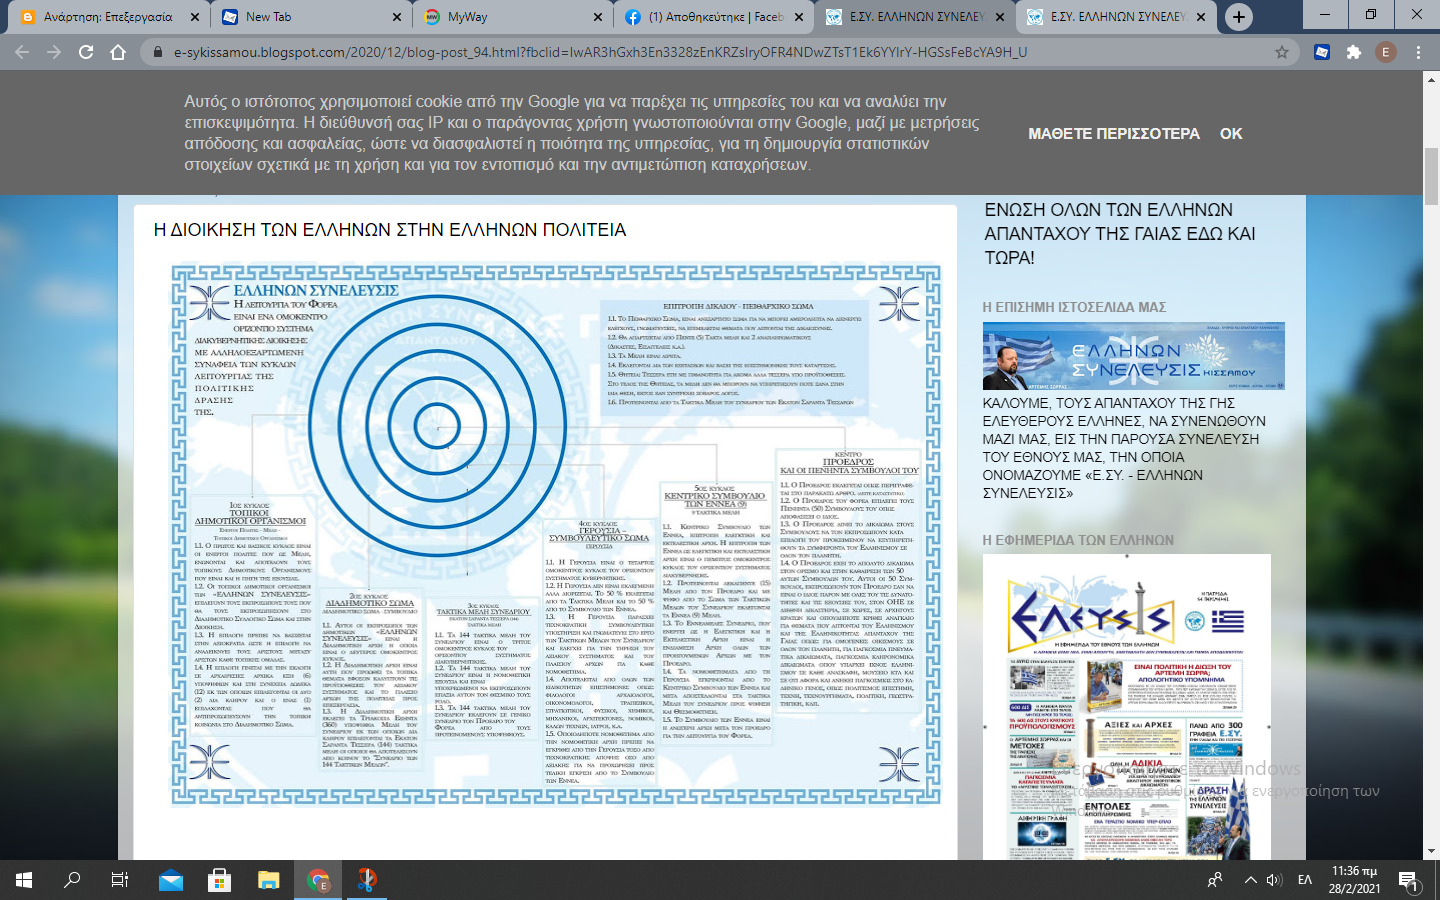Open File Explorer from taskbar
Image resolution: width=1440 pixels, height=900 pixels.
pyautogui.click(x=268, y=880)
